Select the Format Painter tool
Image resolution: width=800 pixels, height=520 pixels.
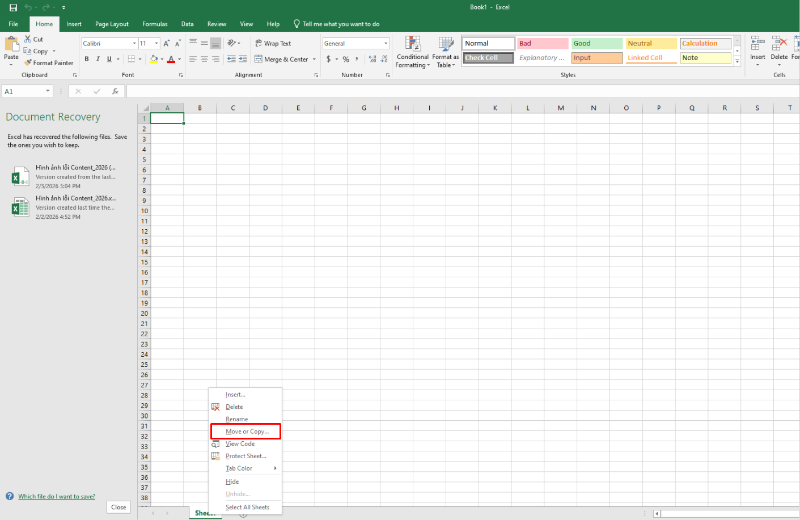tap(48, 63)
